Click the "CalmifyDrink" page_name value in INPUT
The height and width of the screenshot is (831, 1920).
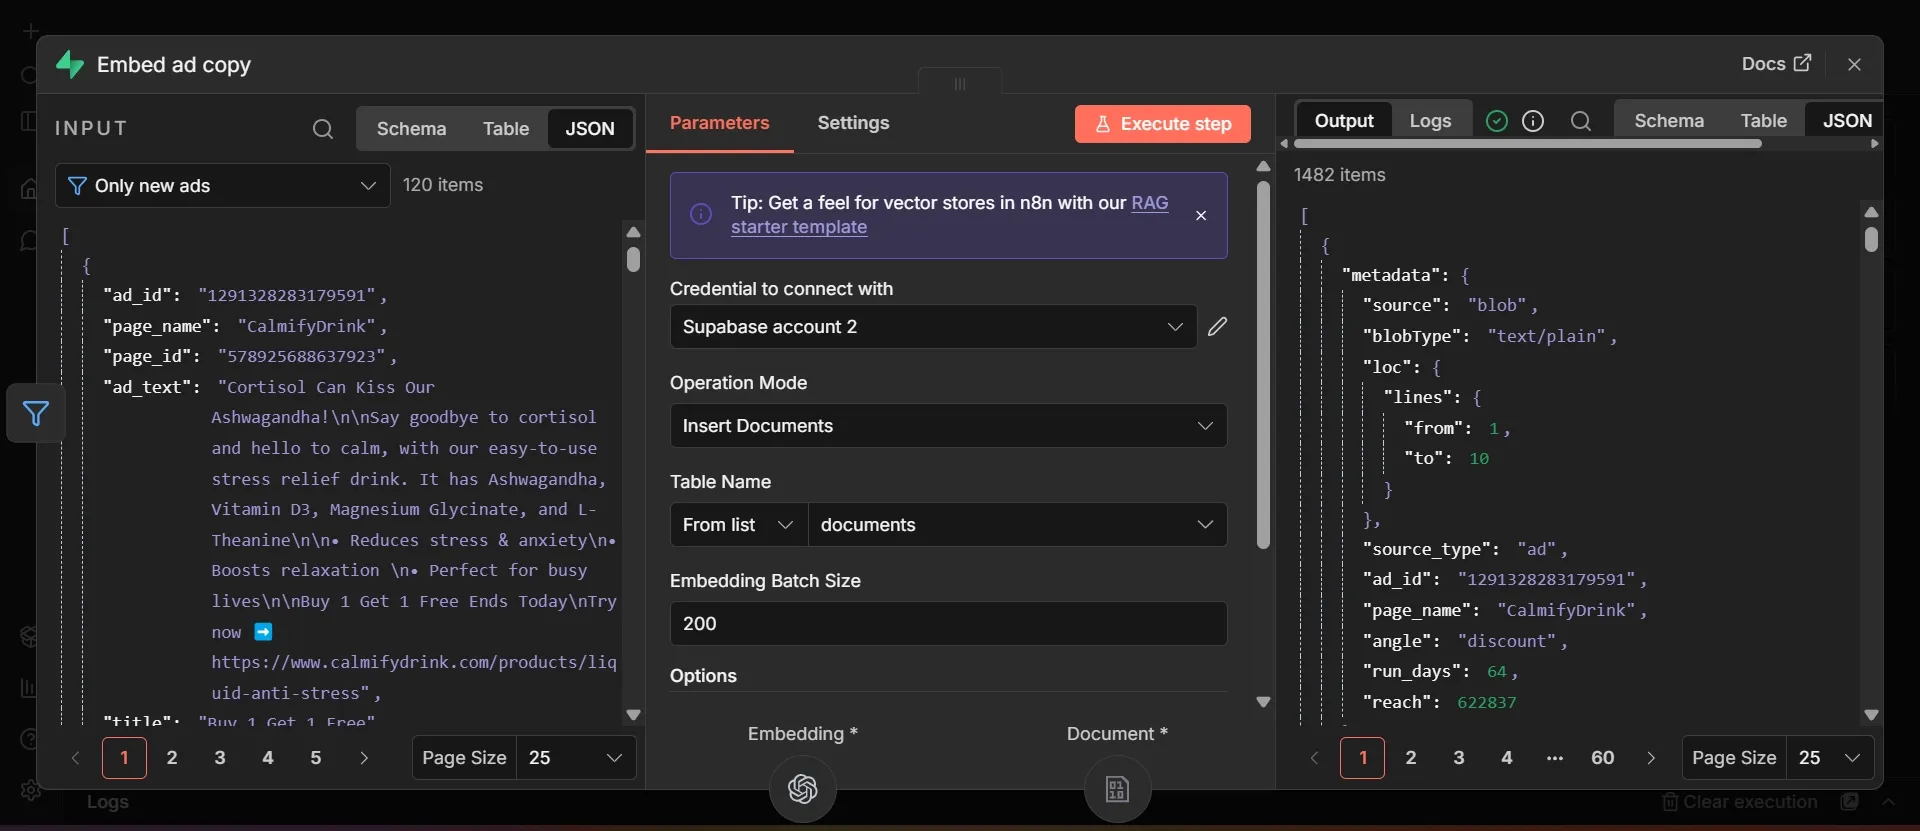307,326
